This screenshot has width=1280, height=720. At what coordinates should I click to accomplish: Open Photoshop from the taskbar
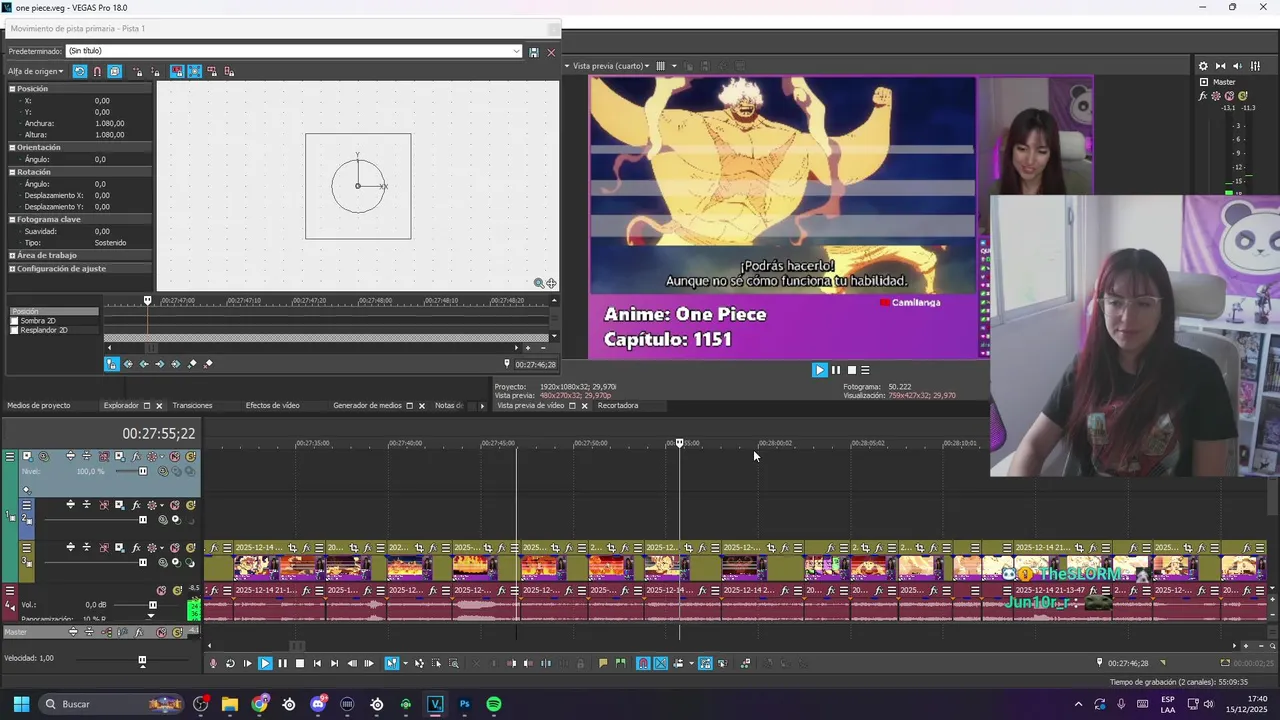coord(465,704)
